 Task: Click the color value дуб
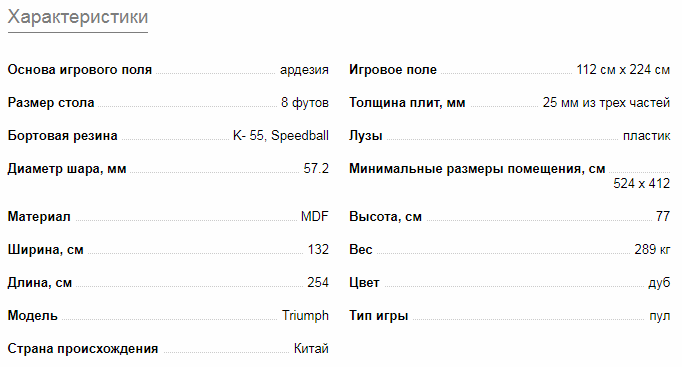point(659,283)
